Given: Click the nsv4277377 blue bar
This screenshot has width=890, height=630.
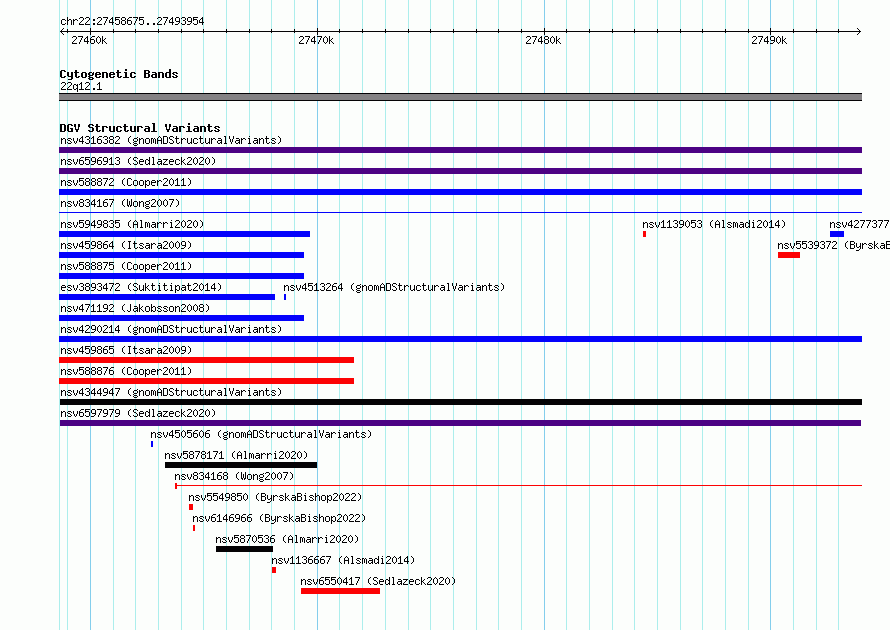Looking at the screenshot, I should pyautogui.click(x=837, y=234).
